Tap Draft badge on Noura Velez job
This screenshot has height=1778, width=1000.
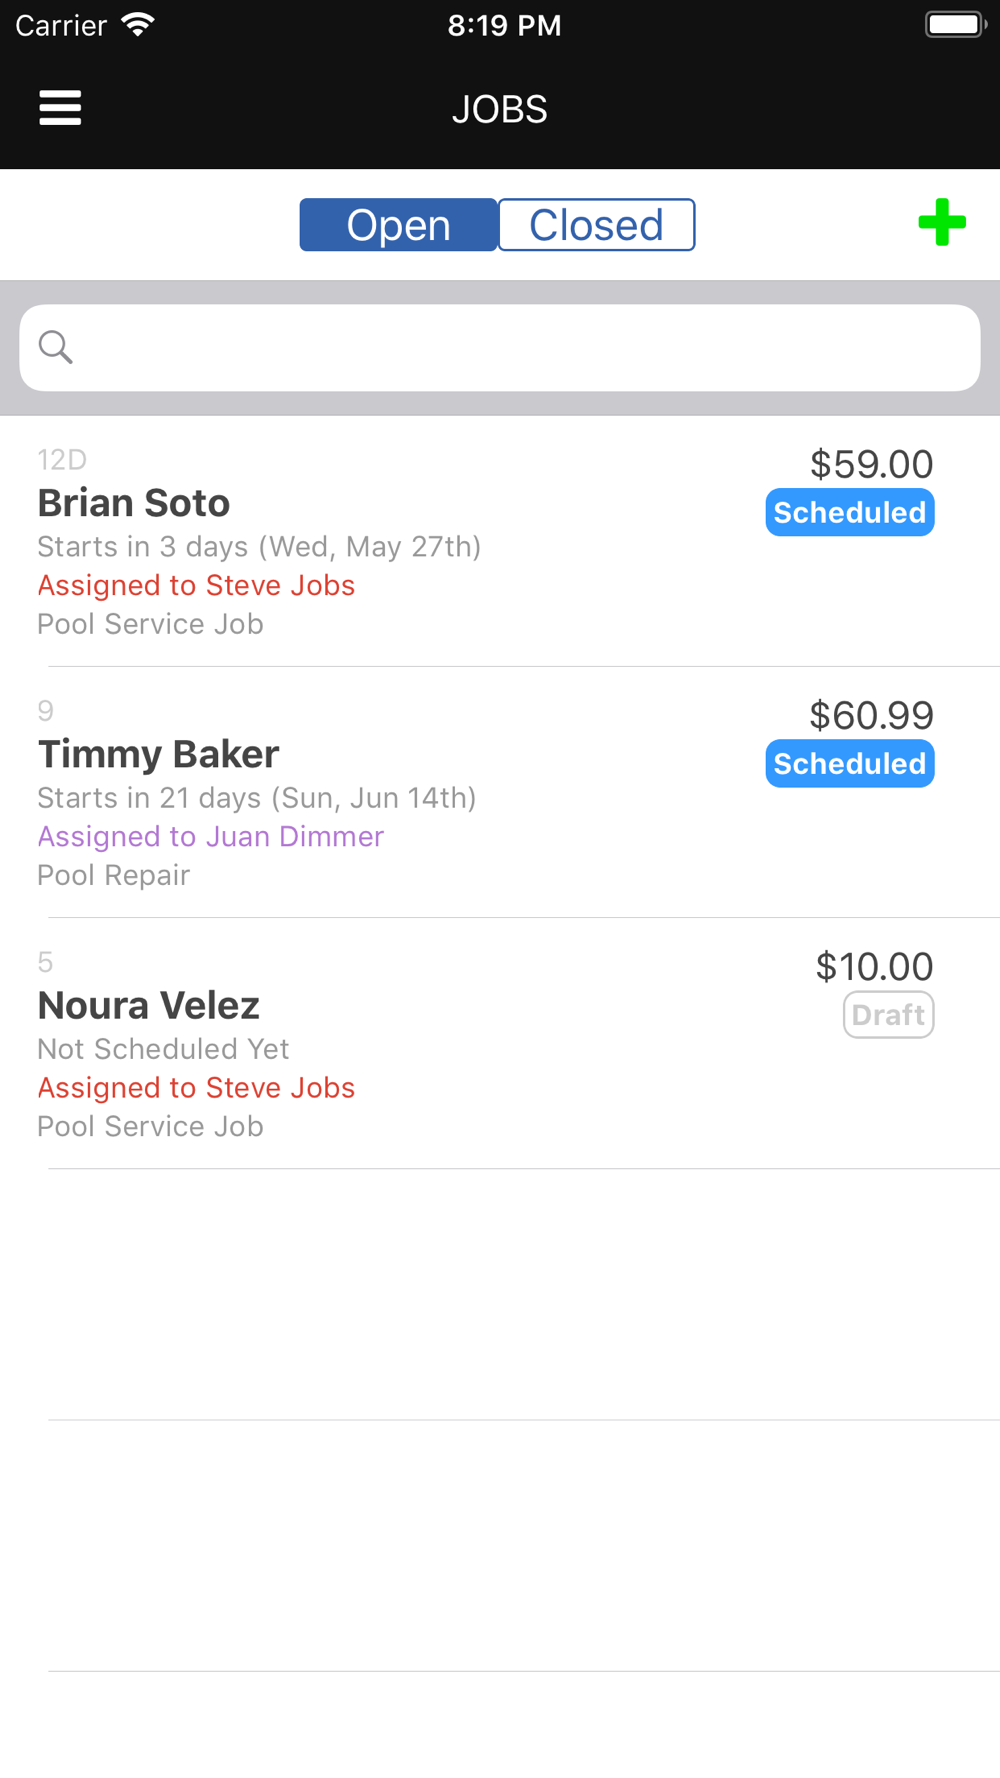pos(888,1015)
